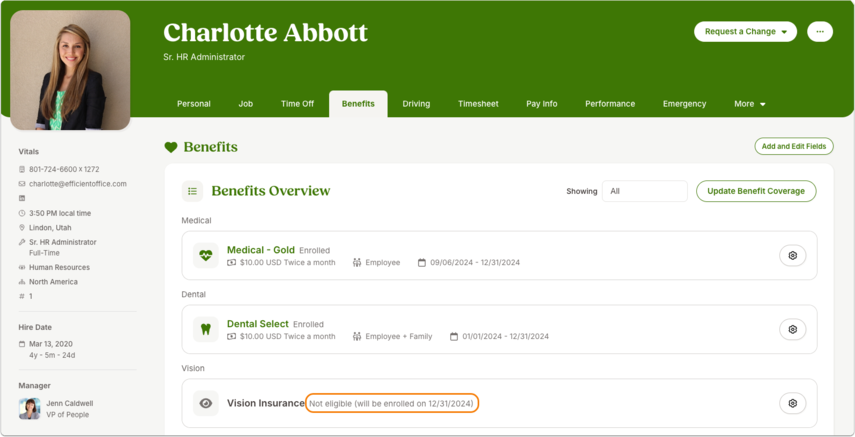View the Performance tab
The image size is (855, 437).
(x=610, y=104)
